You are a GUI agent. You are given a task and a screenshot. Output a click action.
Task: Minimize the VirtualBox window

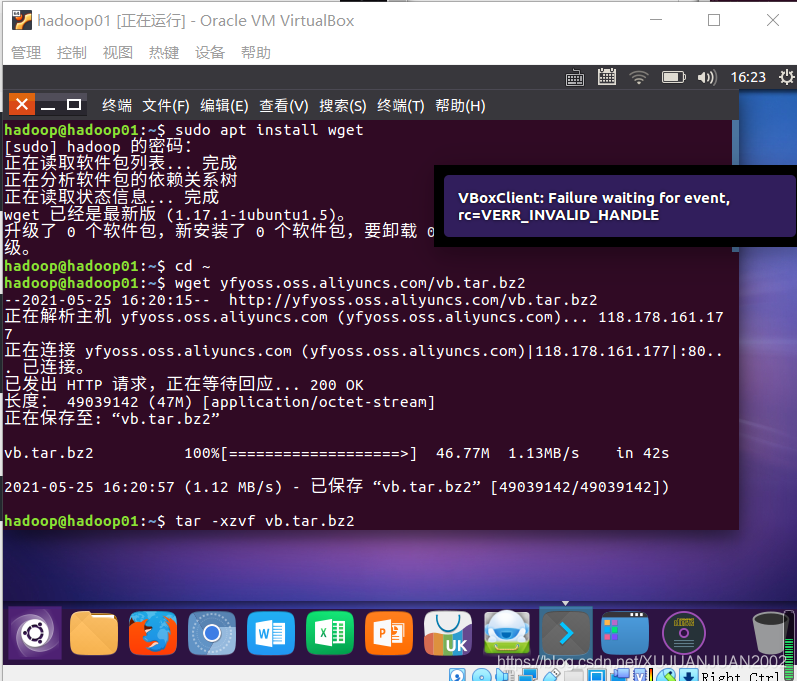click(x=656, y=20)
